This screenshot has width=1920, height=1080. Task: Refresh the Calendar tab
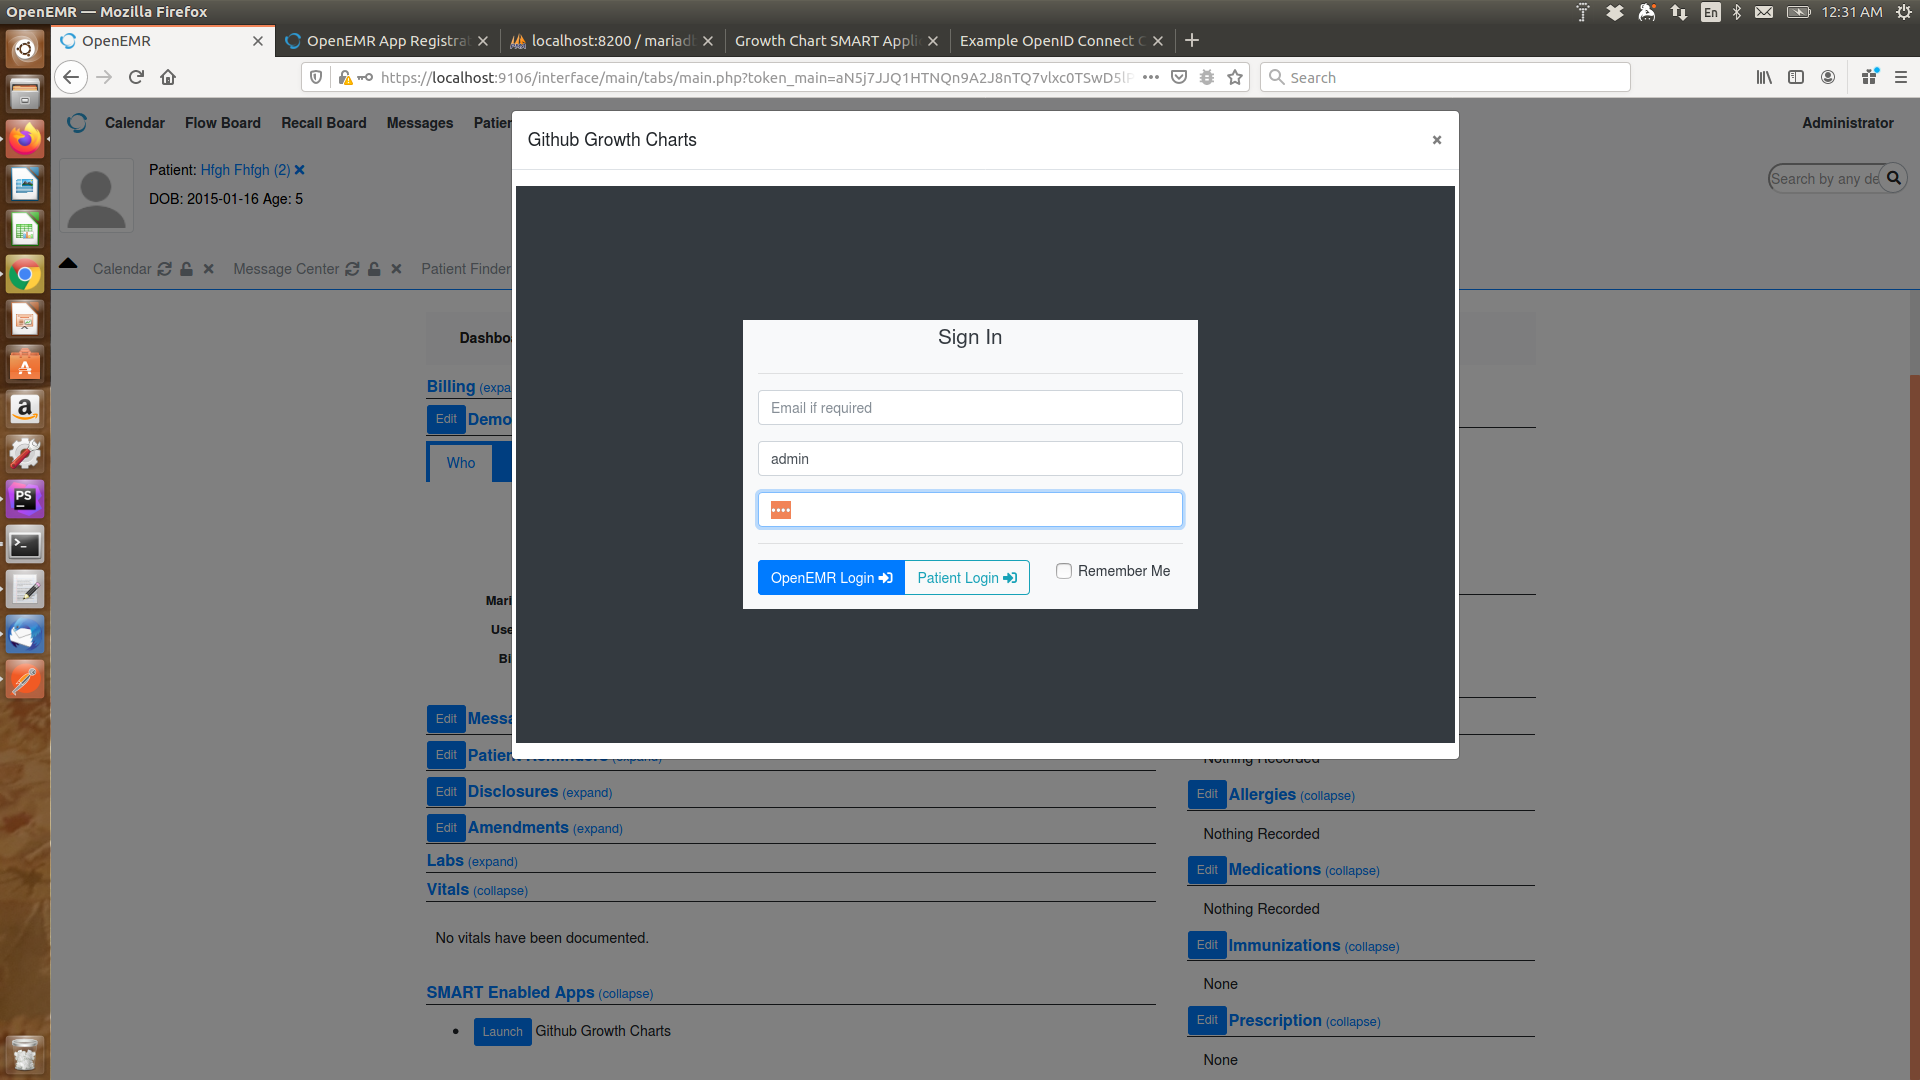(x=163, y=269)
